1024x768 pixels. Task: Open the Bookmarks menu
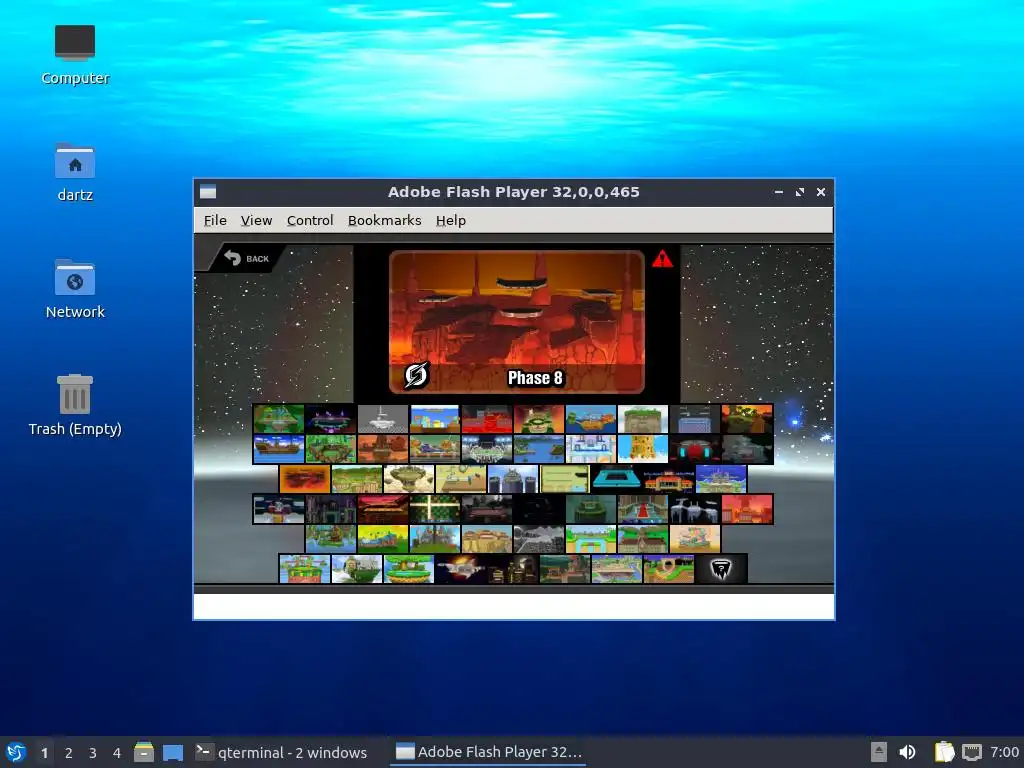384,221
